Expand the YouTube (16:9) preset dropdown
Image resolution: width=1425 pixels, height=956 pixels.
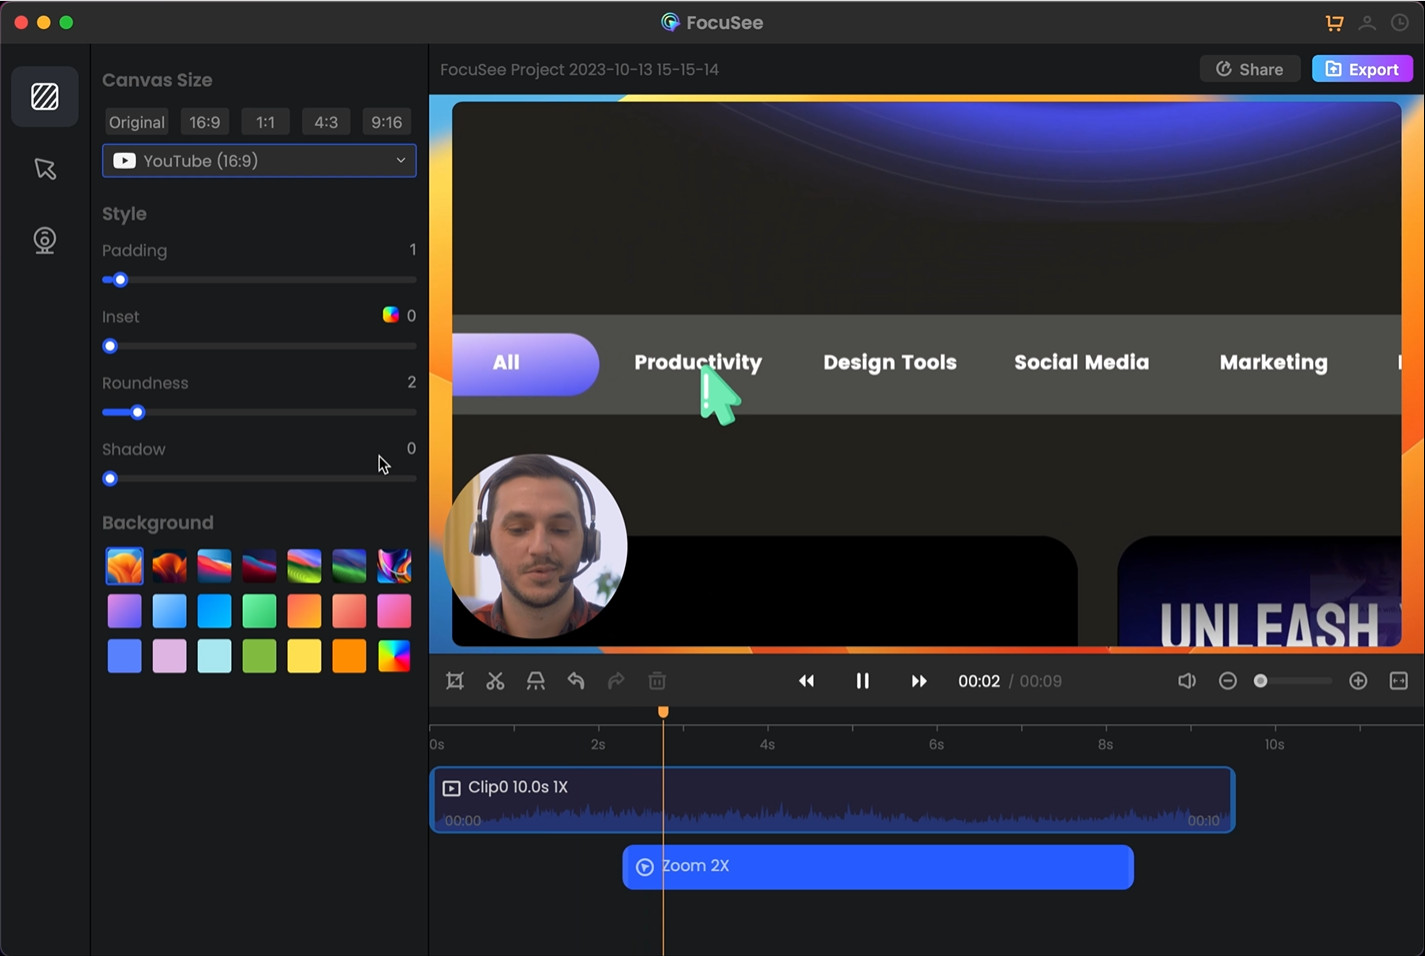click(x=259, y=161)
